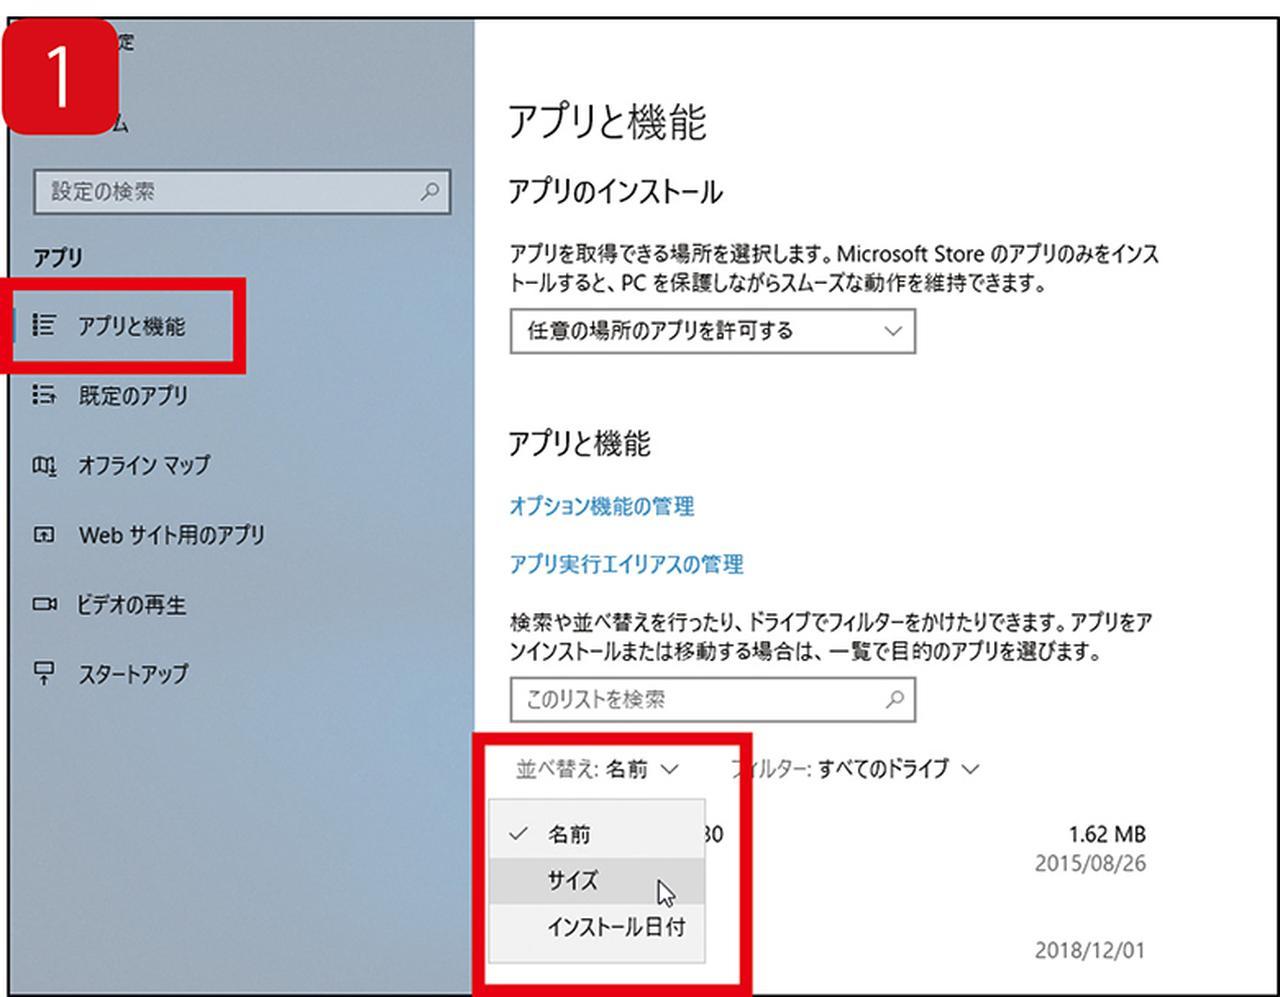Select 名前 in the sort menu
This screenshot has height=997, width=1280.
point(568,834)
